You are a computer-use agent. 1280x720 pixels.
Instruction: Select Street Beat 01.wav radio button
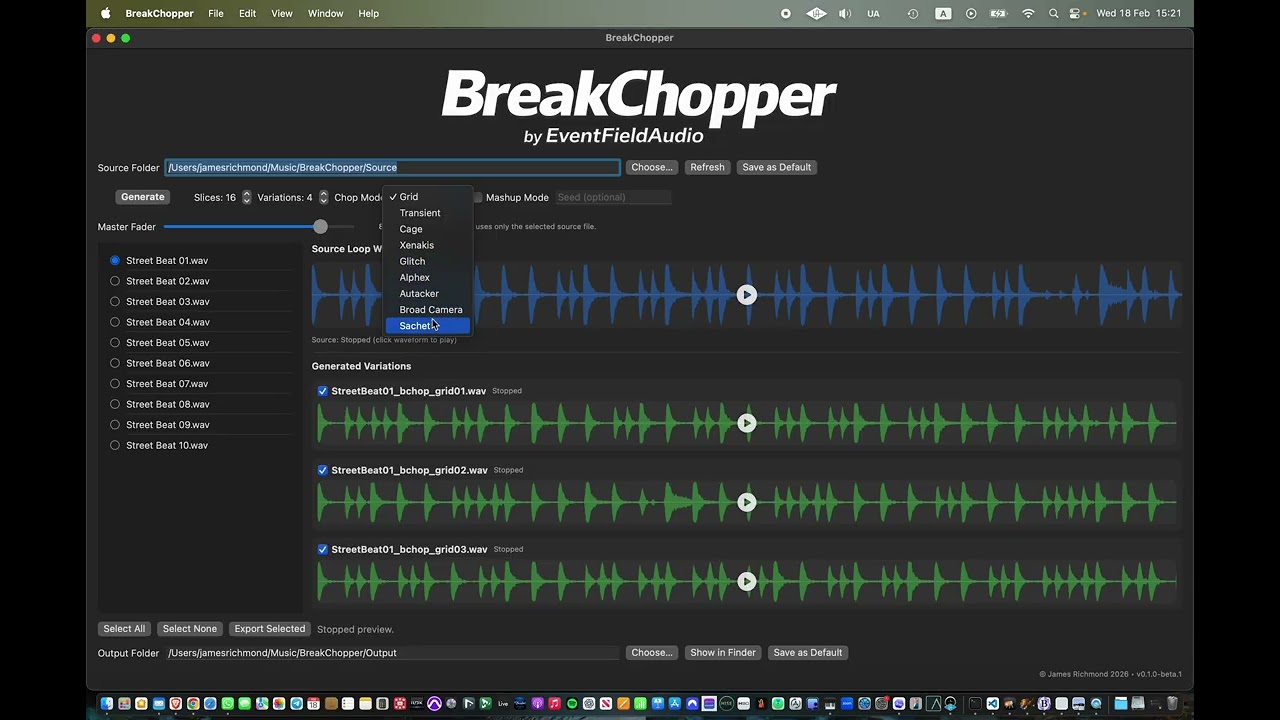(x=115, y=261)
